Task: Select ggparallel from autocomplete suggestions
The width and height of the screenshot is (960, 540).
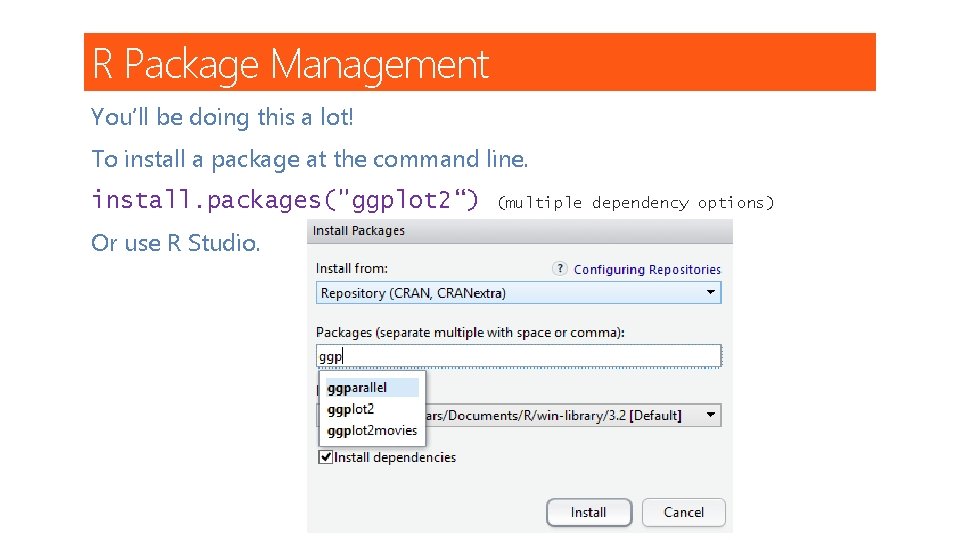Action: (358, 387)
